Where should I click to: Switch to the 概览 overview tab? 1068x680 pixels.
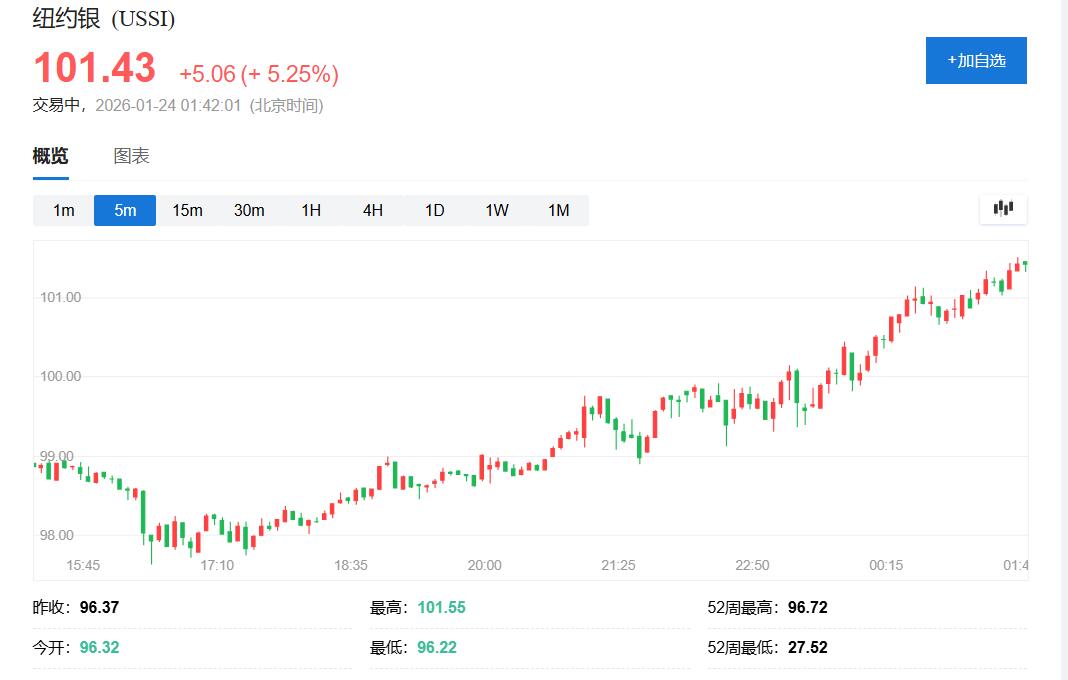pyautogui.click(x=51, y=156)
